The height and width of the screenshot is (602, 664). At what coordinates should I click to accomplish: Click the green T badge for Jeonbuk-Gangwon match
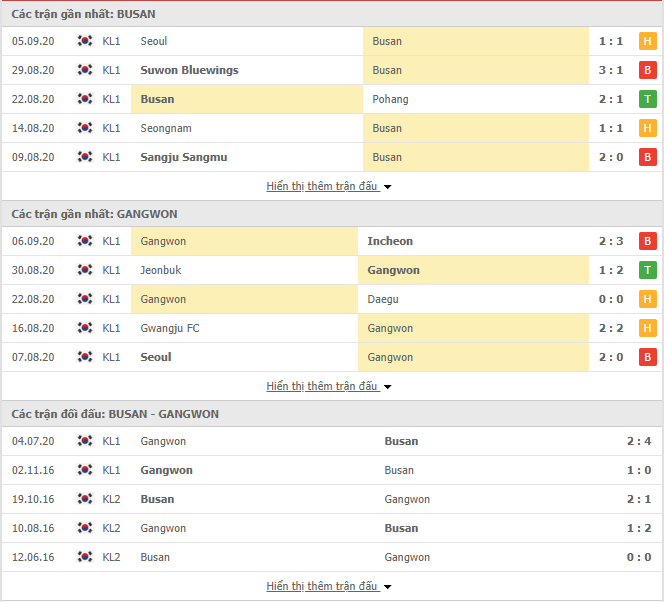point(647,271)
